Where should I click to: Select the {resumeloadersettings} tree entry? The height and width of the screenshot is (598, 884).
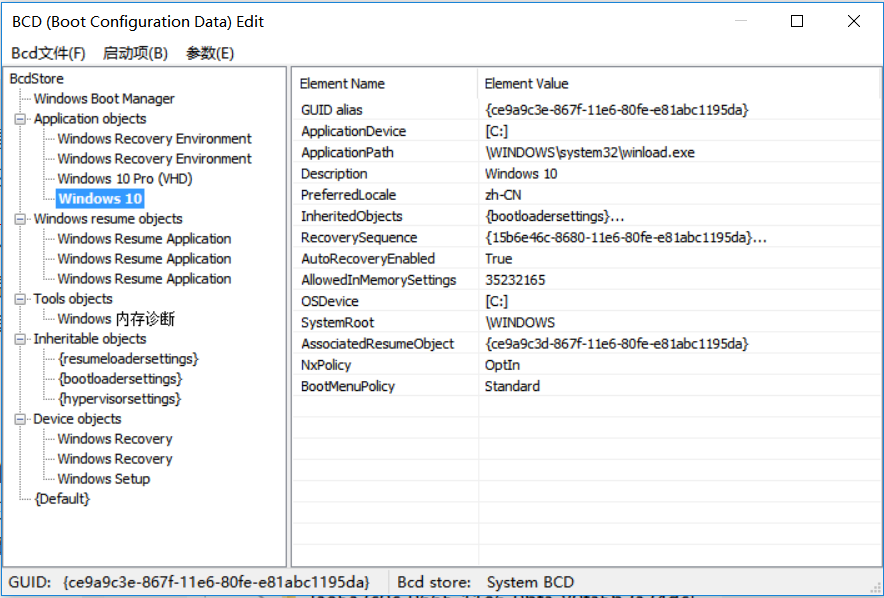point(129,359)
